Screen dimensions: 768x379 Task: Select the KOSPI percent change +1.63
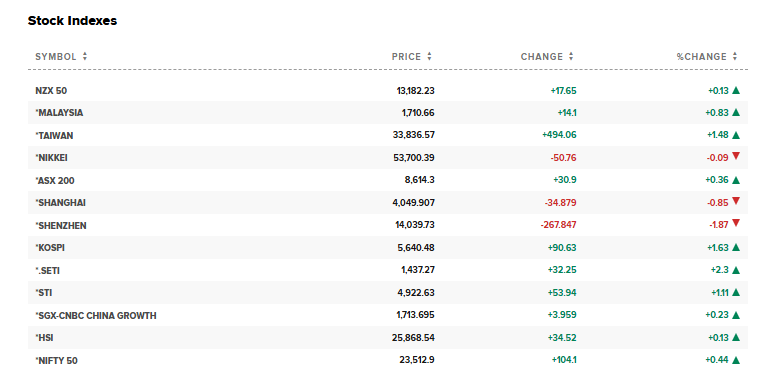click(718, 248)
